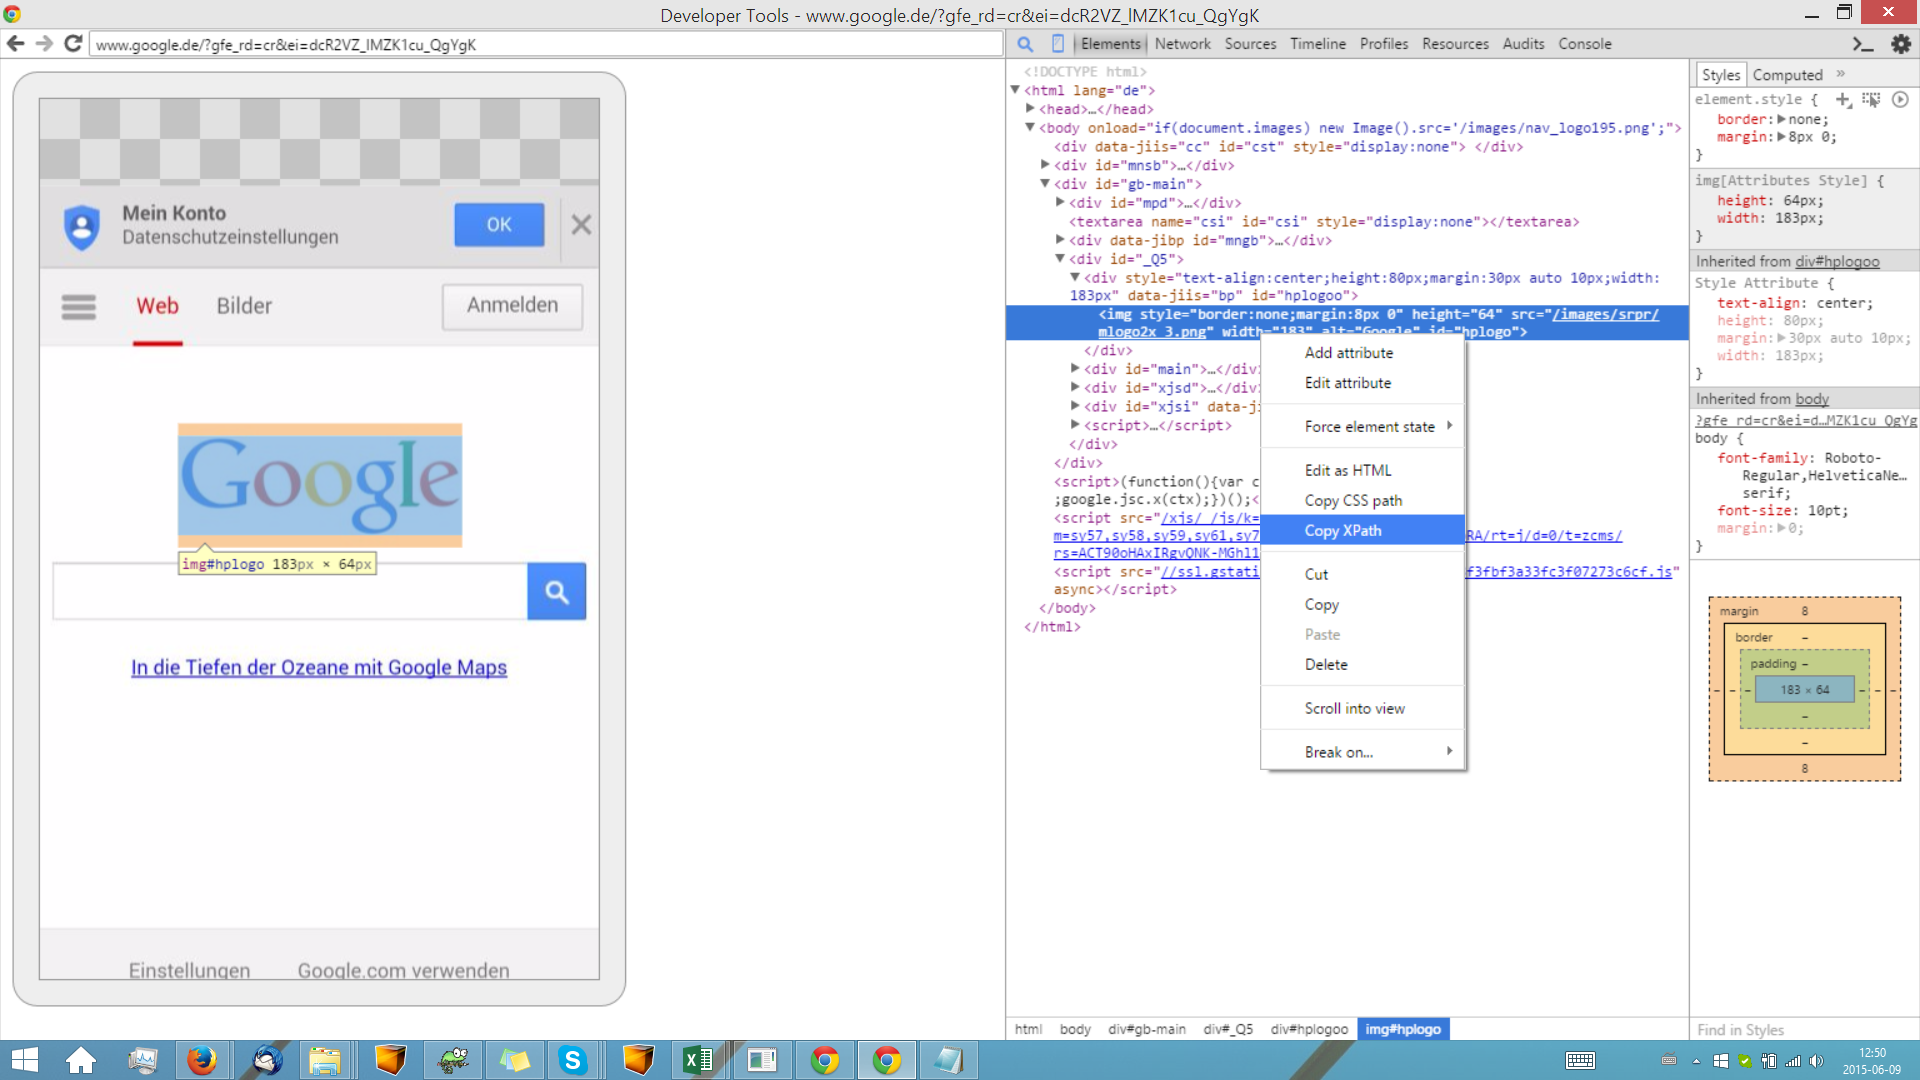The height and width of the screenshot is (1080, 1920).
Task: Open the Bilder tab on Google
Action: [244, 306]
